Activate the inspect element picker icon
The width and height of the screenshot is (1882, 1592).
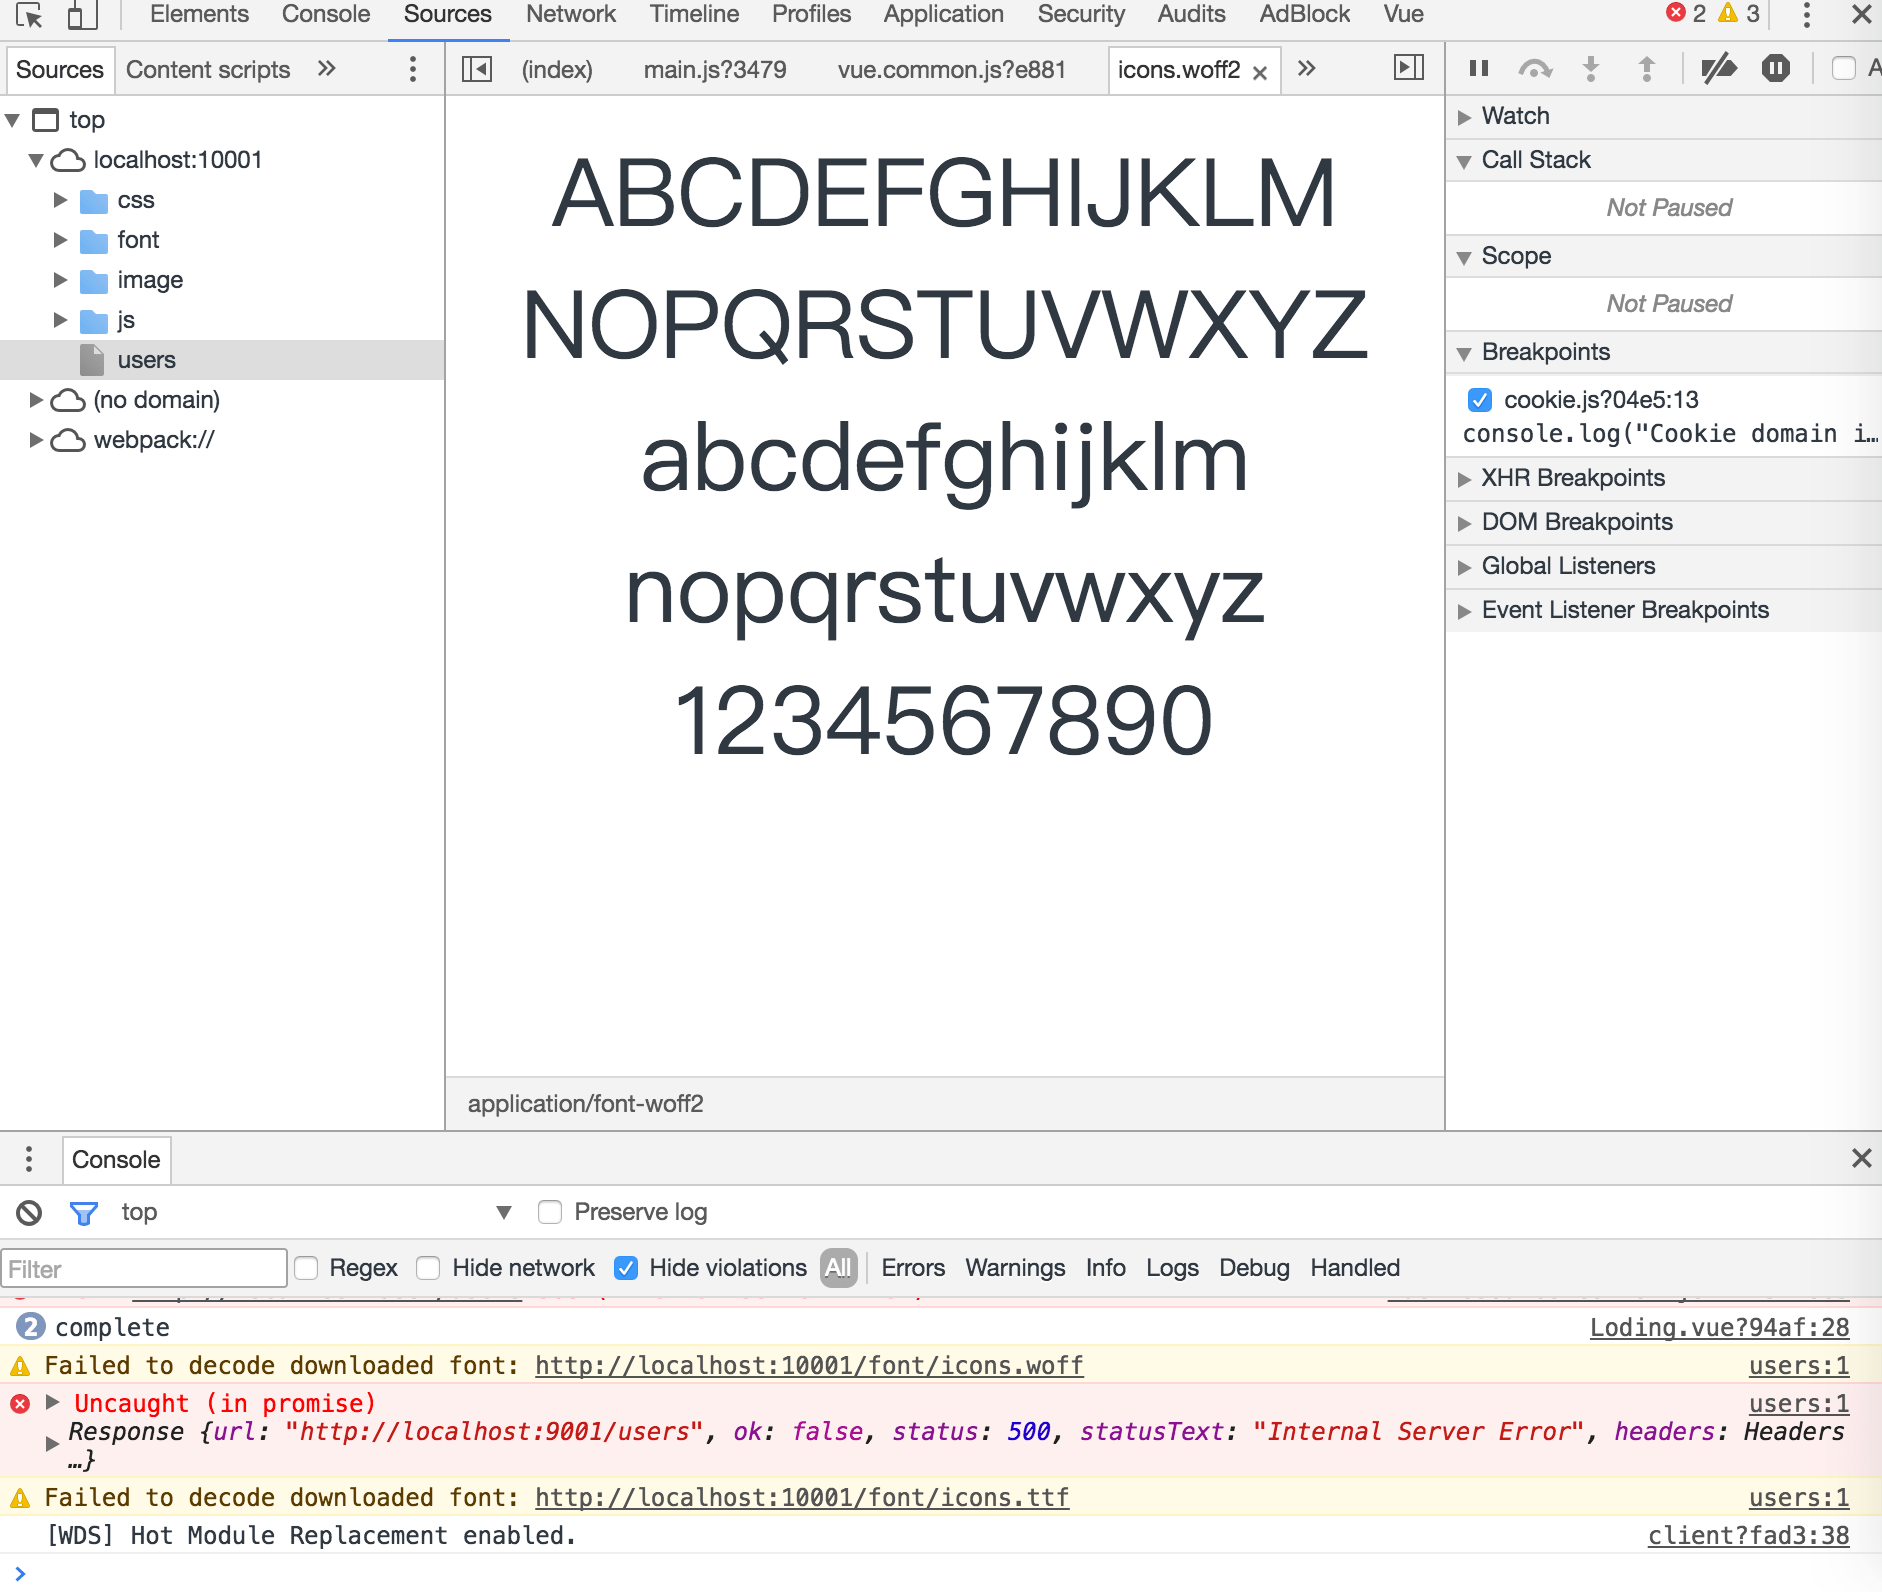(29, 15)
